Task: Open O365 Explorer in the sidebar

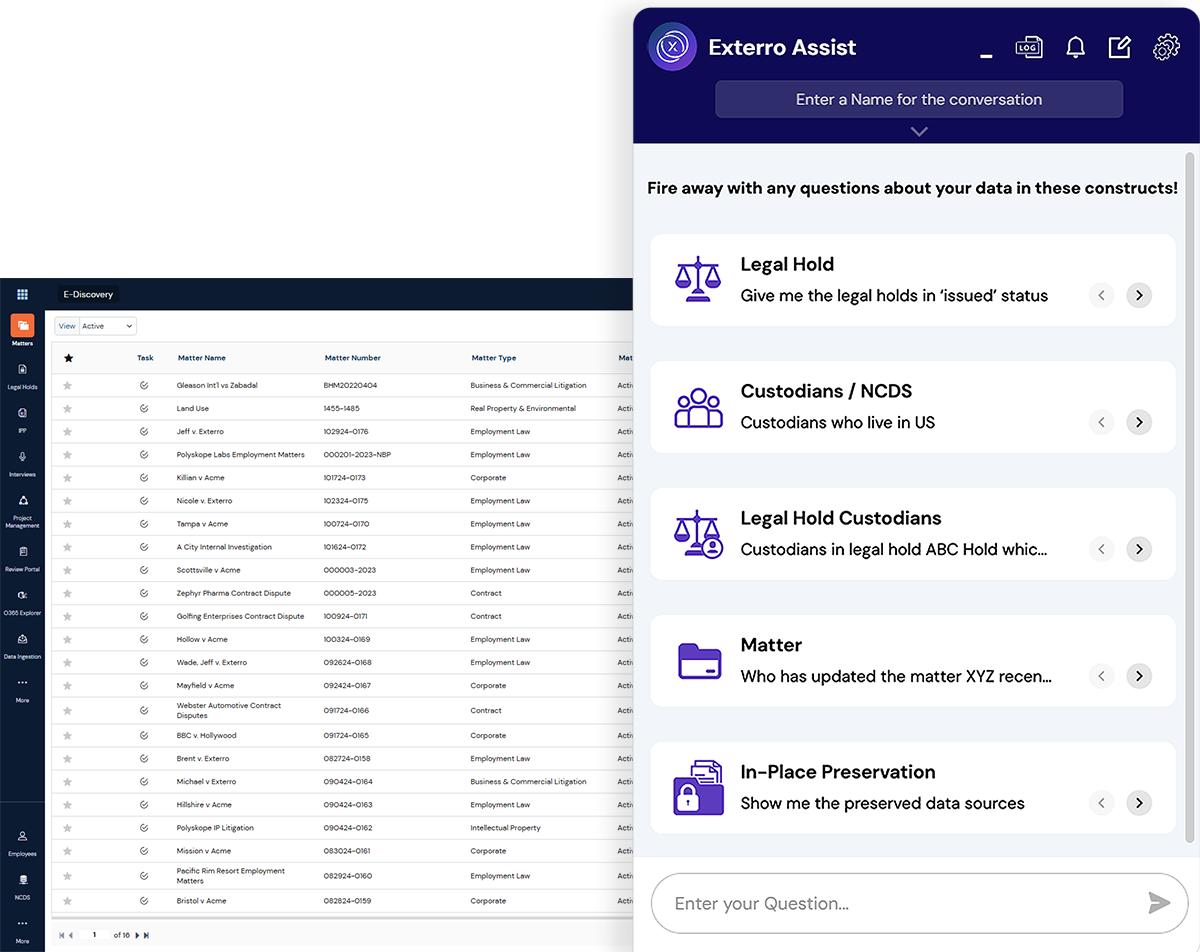Action: click(22, 602)
